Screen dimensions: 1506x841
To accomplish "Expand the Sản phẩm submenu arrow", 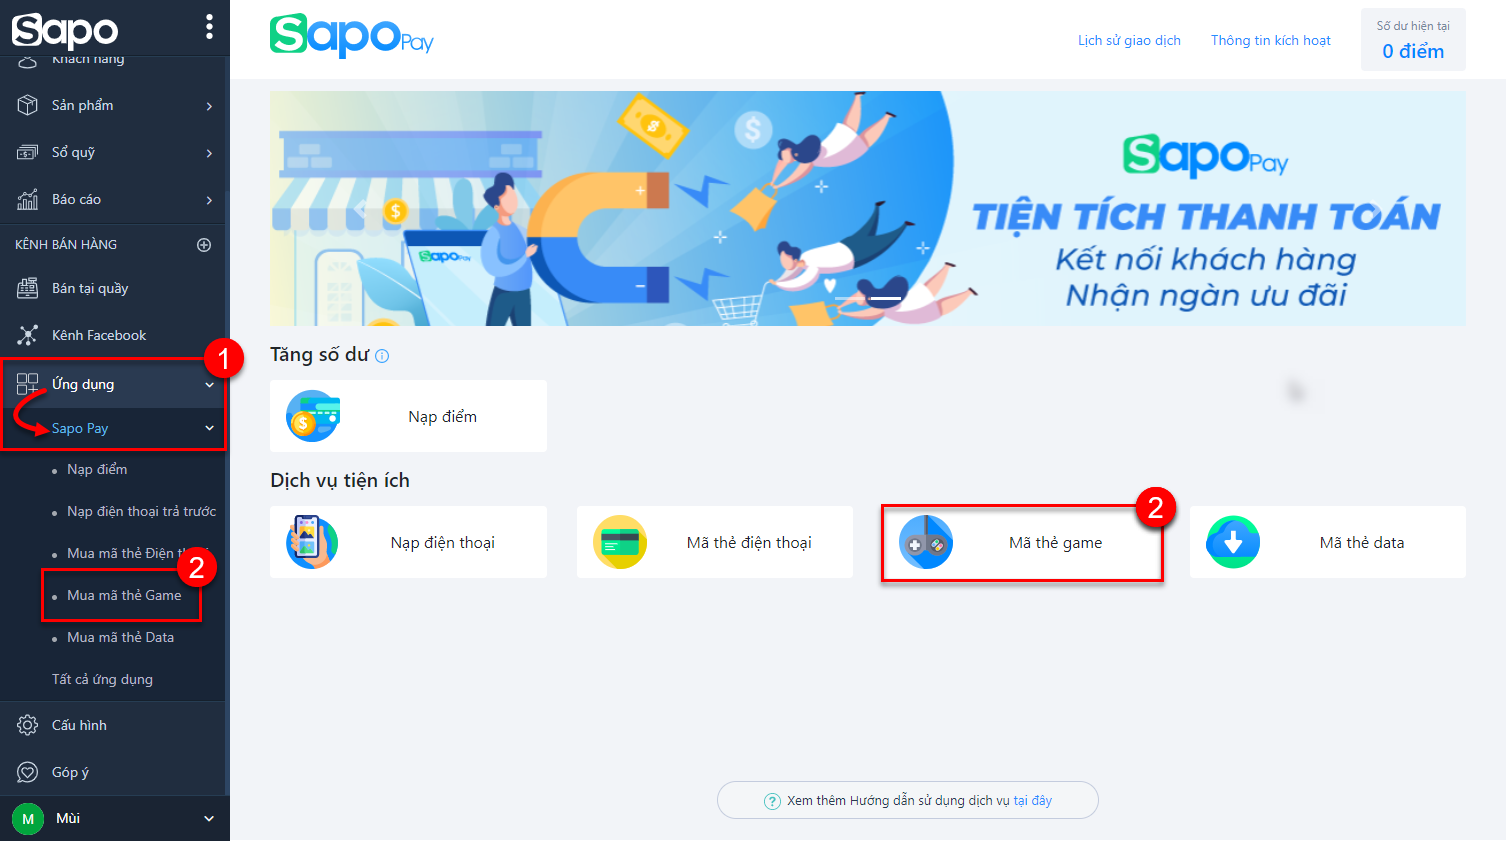I will tap(209, 106).
